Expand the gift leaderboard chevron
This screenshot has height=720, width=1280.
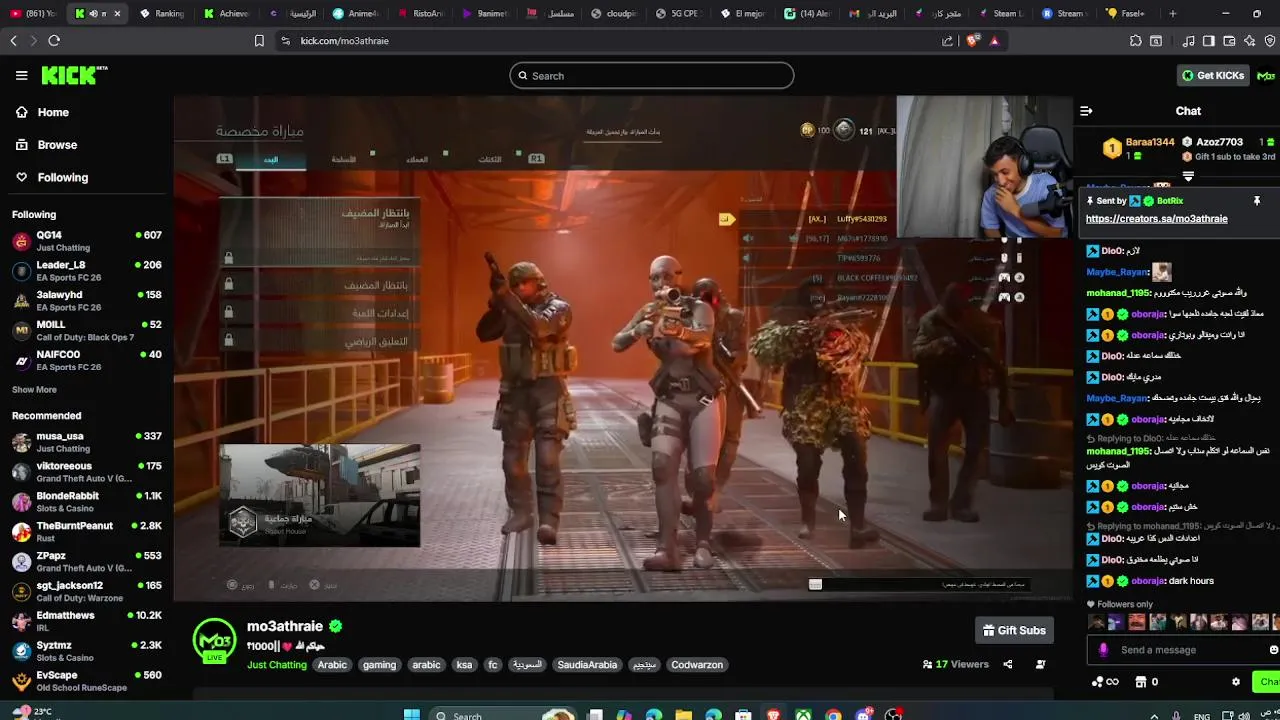(x=1188, y=177)
